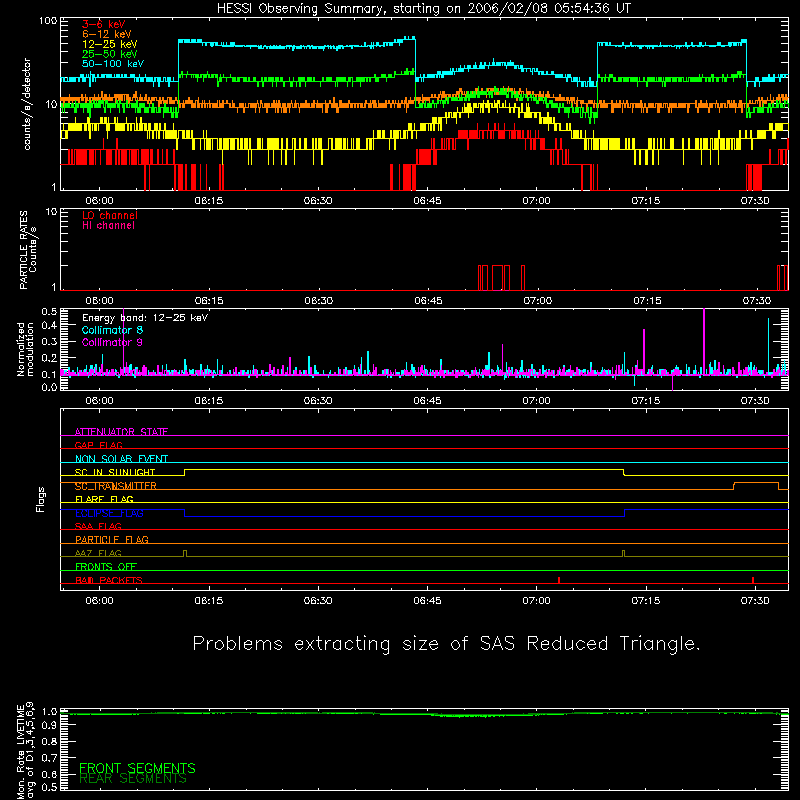Click the SAS Reduced Triangle error message
This screenshot has height=800, width=800.
point(446,643)
